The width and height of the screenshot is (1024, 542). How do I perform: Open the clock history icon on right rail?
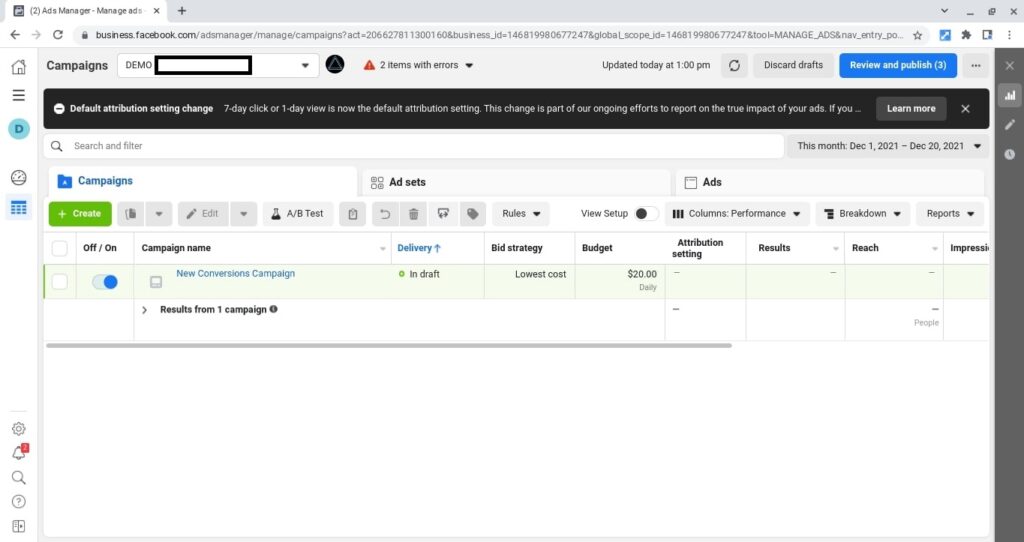1010,154
